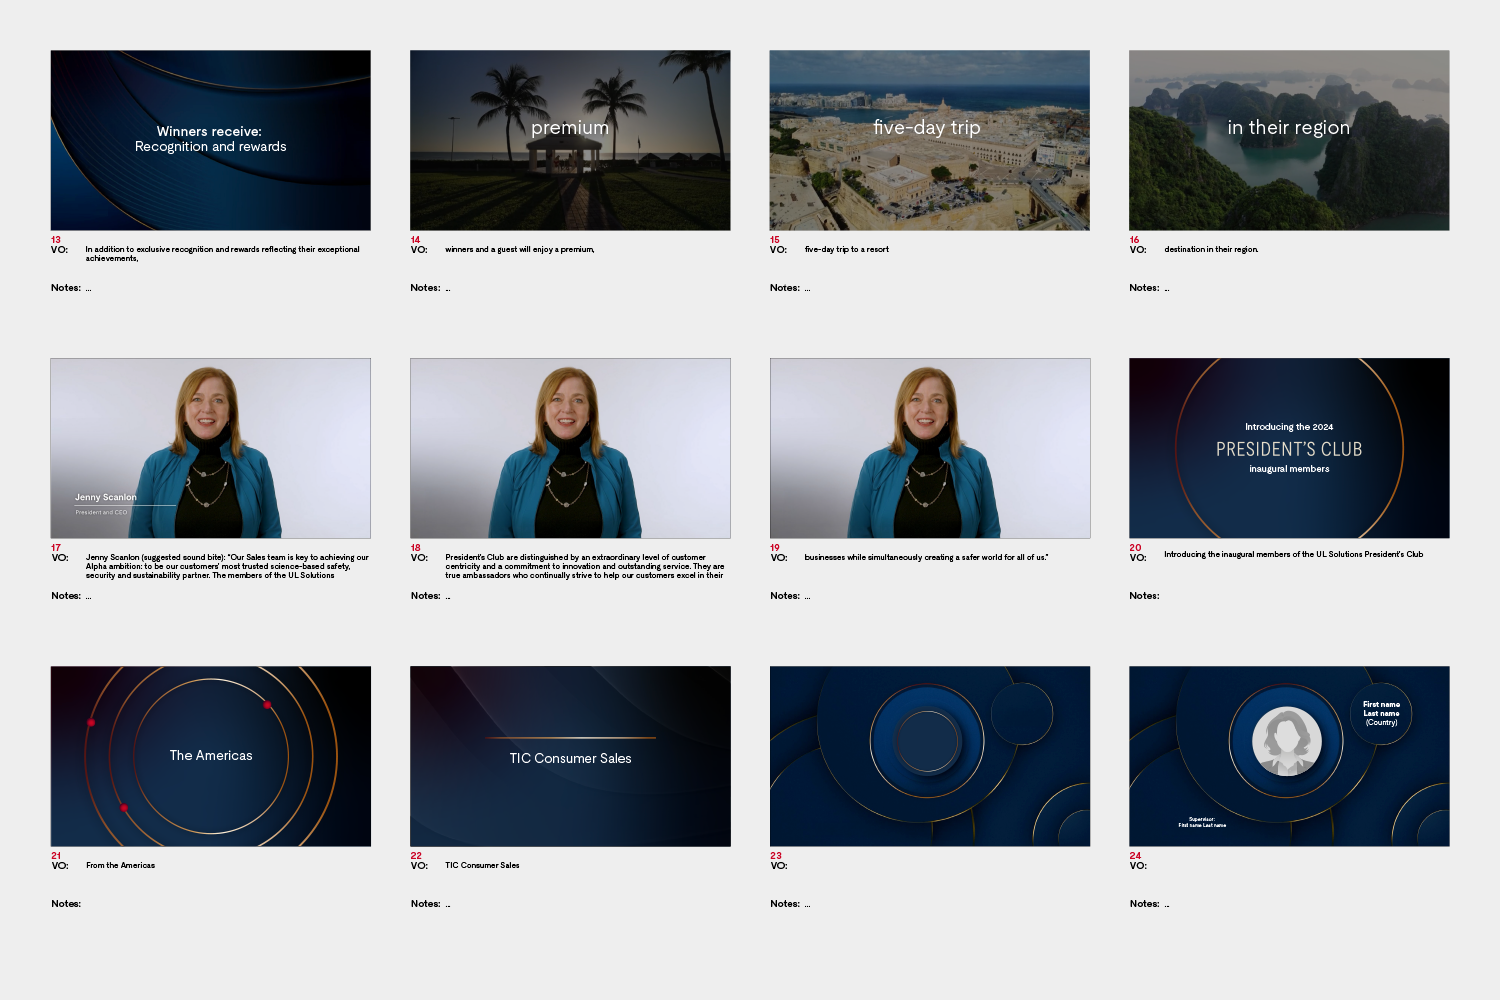Screen dimensions: 1500x1000
Task: Click red frame number 24
Action: coord(1135,856)
